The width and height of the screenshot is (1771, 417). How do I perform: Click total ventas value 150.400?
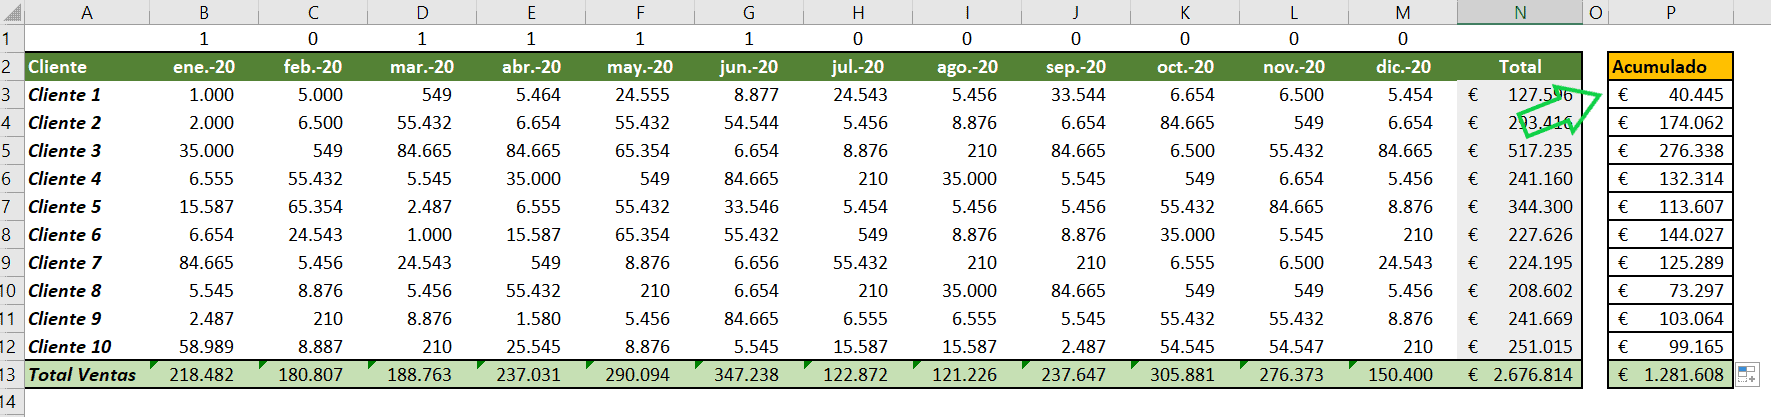point(1403,375)
